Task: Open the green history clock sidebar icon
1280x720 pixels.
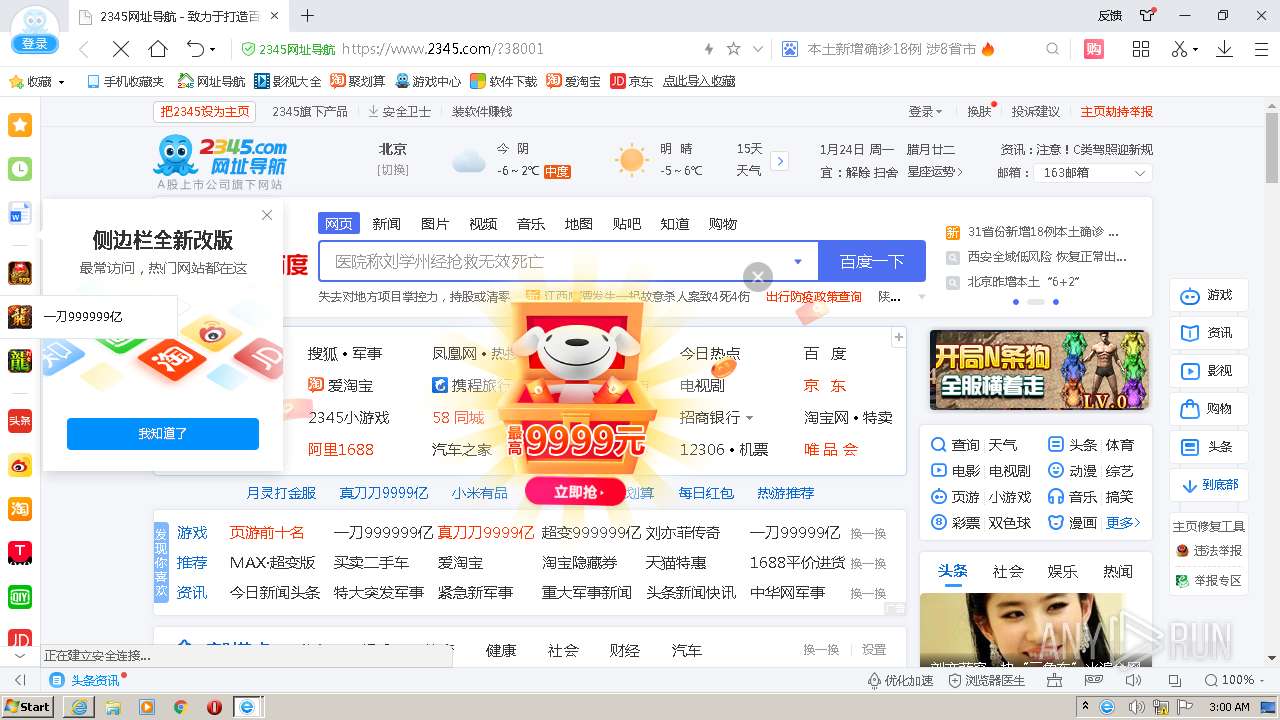Action: click(20, 169)
